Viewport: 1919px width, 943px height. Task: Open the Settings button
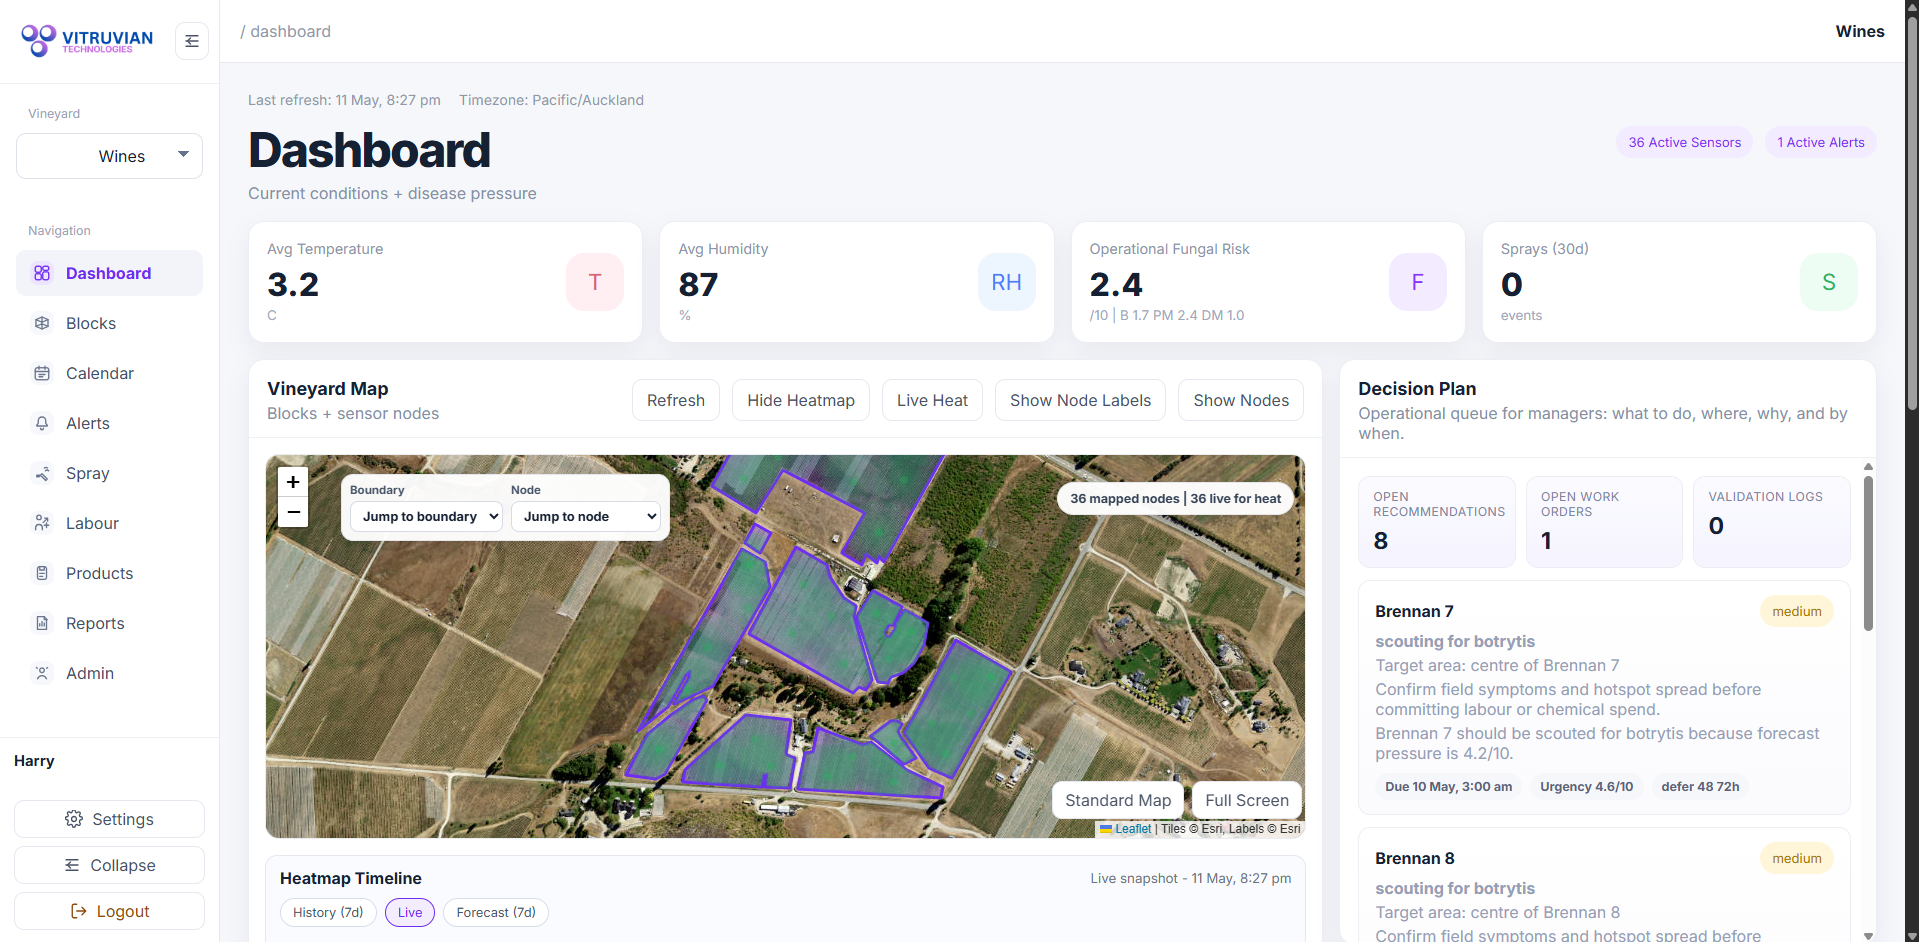click(x=109, y=819)
